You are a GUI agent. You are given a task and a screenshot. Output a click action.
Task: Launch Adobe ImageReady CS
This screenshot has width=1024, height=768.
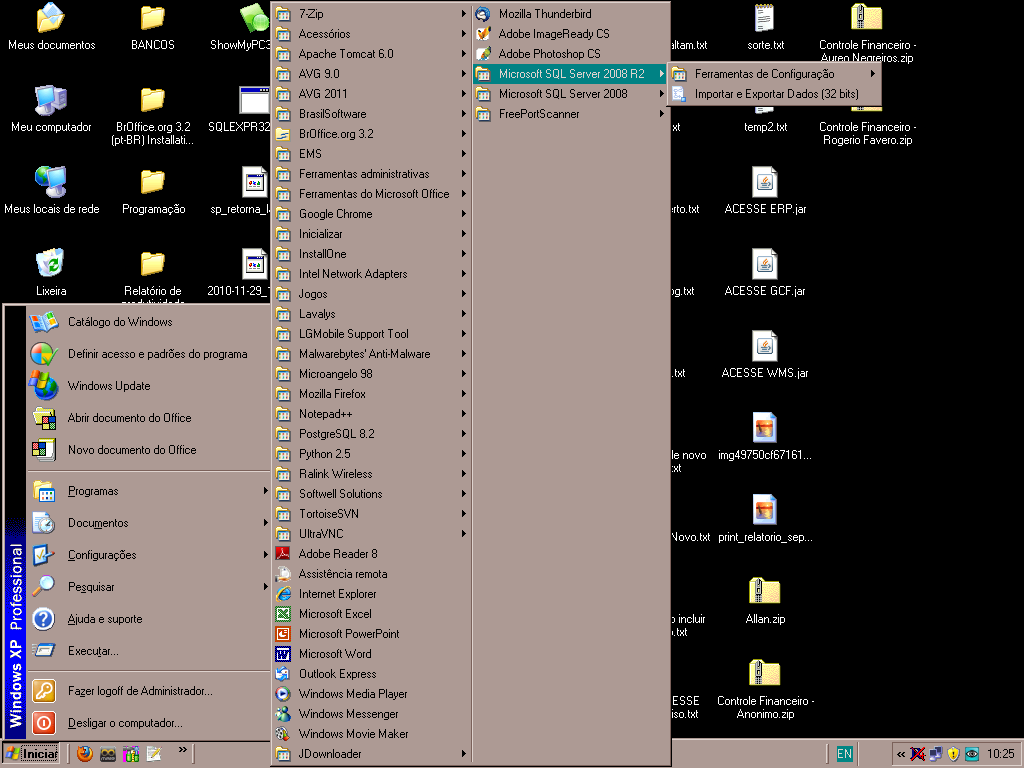click(571, 34)
